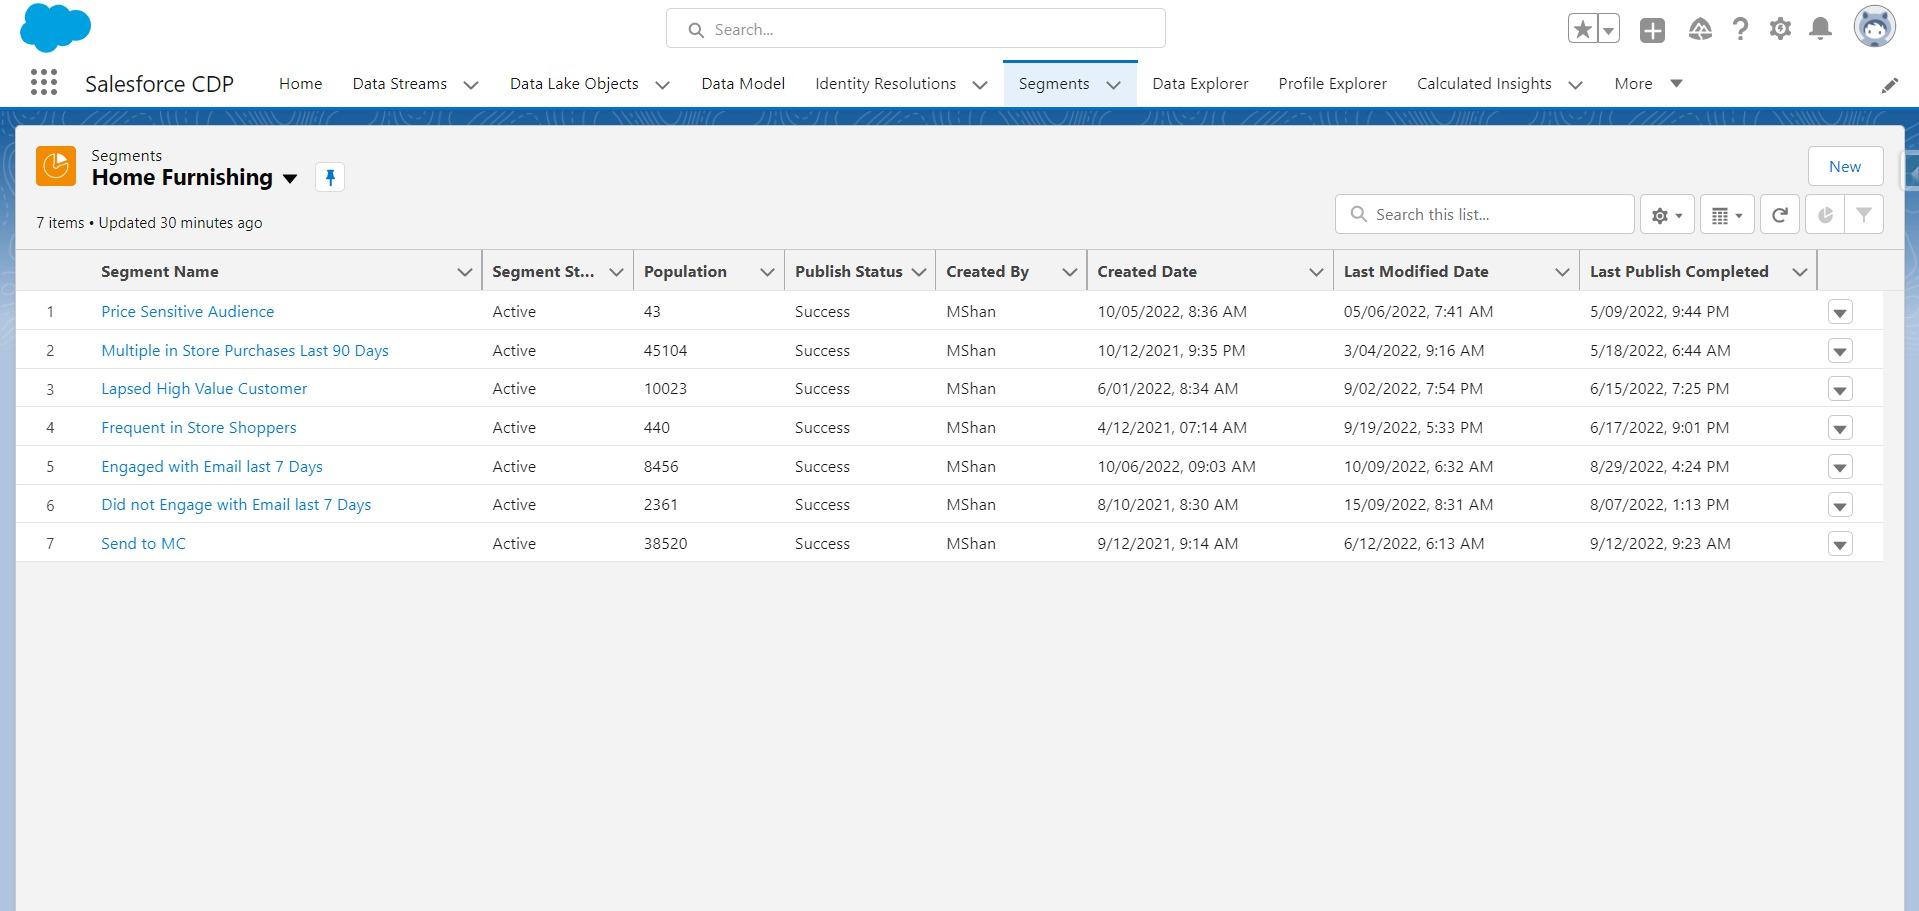The image size is (1919, 911).
Task: Open Publish Status column menu chevron
Action: point(918,272)
